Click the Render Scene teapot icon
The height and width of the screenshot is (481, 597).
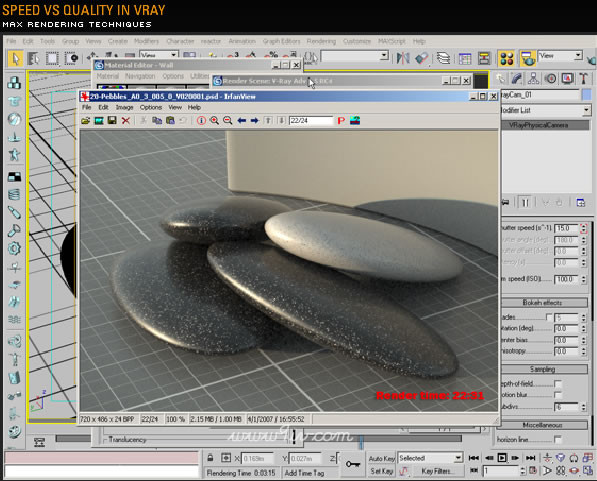tap(528, 59)
